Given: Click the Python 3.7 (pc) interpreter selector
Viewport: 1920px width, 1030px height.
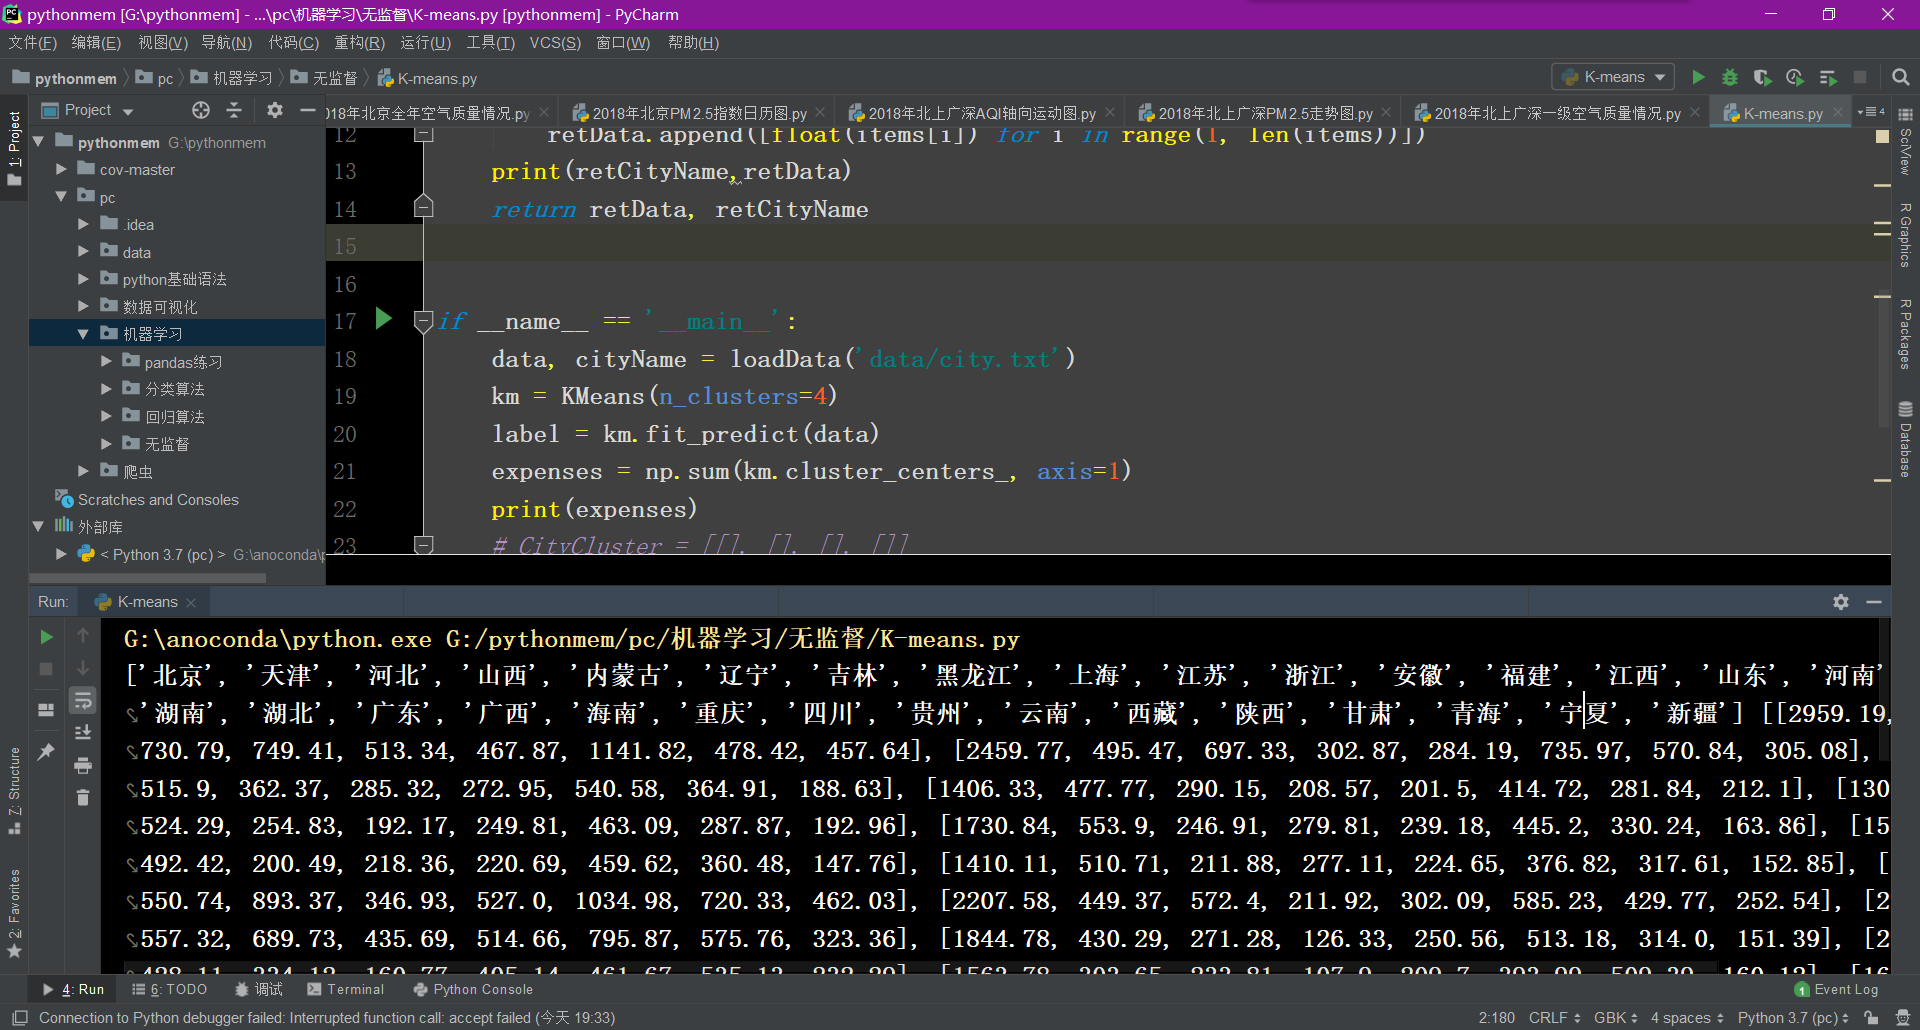Looking at the screenshot, I should 1793,1018.
